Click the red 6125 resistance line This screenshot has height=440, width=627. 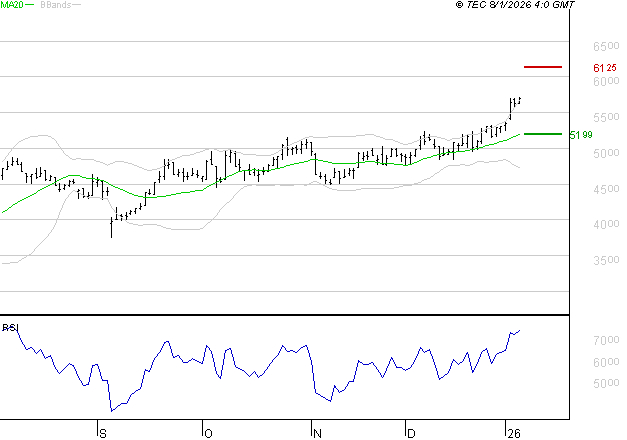coord(543,67)
